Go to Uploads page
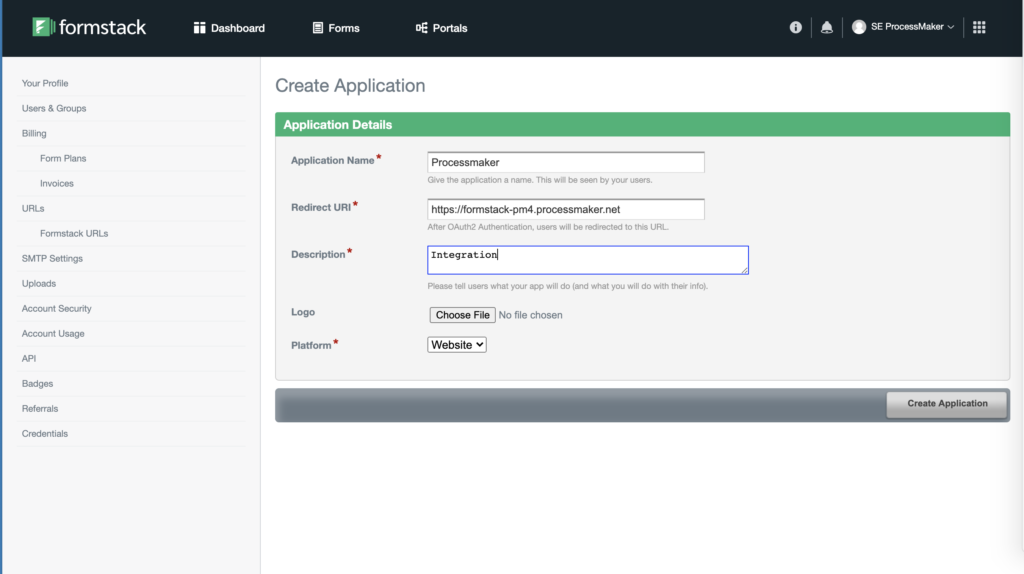This screenshot has width=1024, height=574. [39, 283]
